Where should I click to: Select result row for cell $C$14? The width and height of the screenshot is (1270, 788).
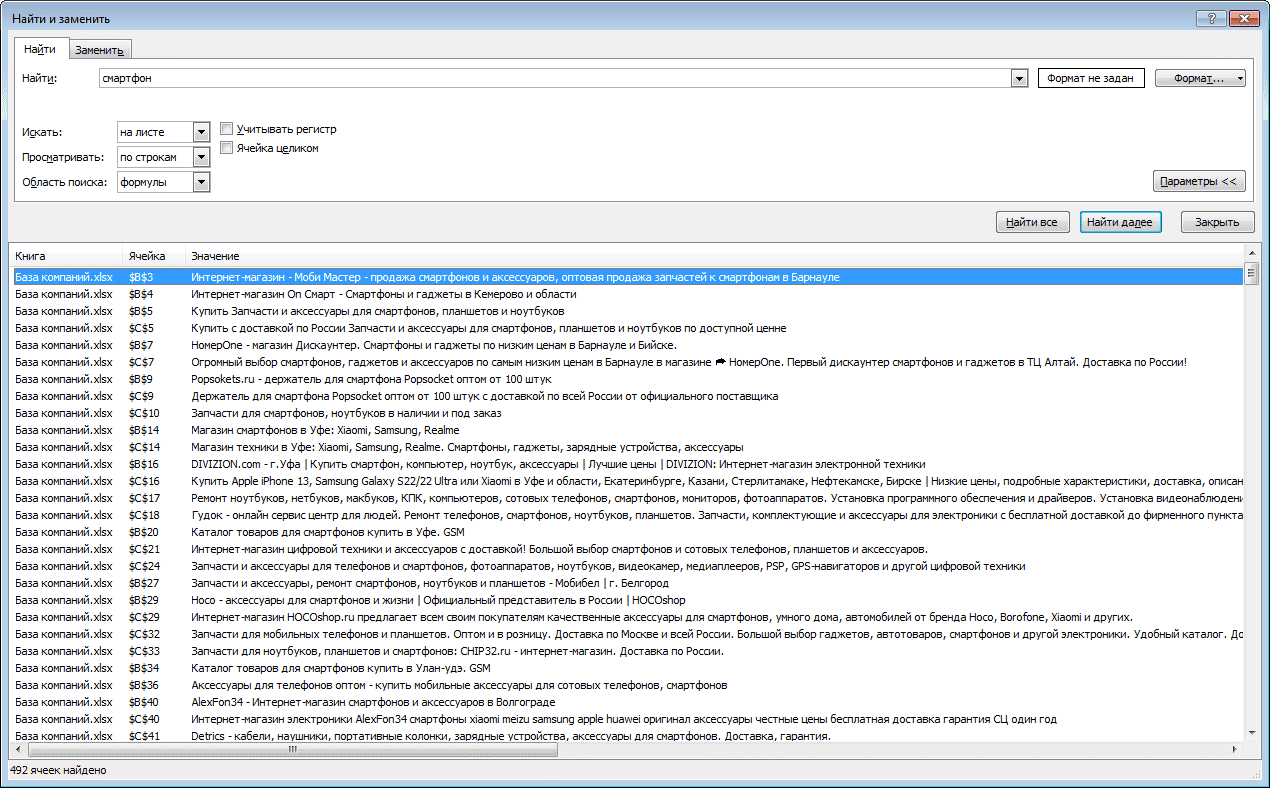tap(627, 447)
